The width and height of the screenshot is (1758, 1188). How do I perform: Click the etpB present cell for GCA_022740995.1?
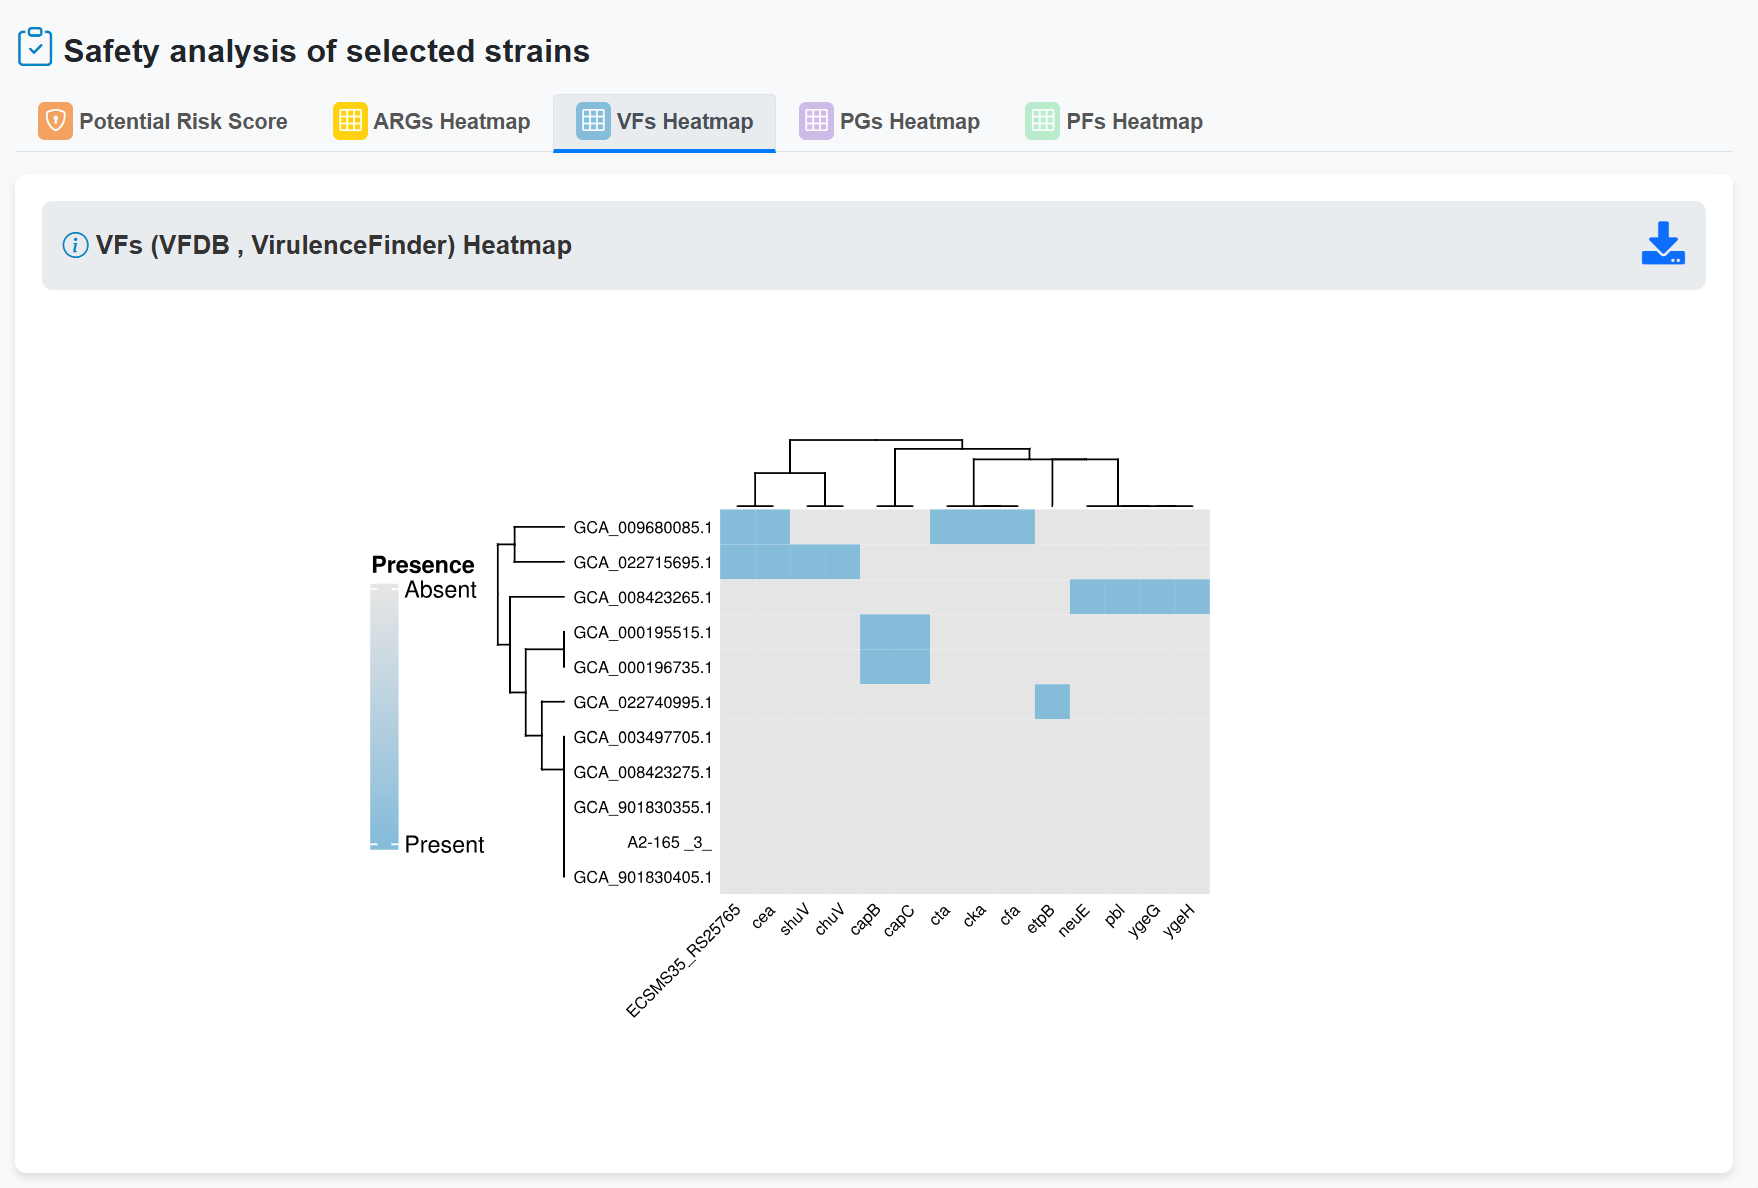click(1052, 702)
